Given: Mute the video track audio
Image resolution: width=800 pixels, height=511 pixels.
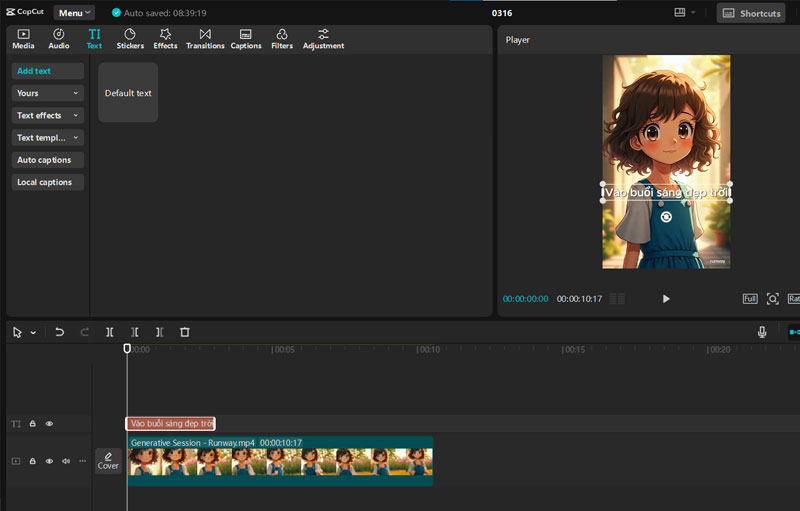Looking at the screenshot, I should click(66, 461).
